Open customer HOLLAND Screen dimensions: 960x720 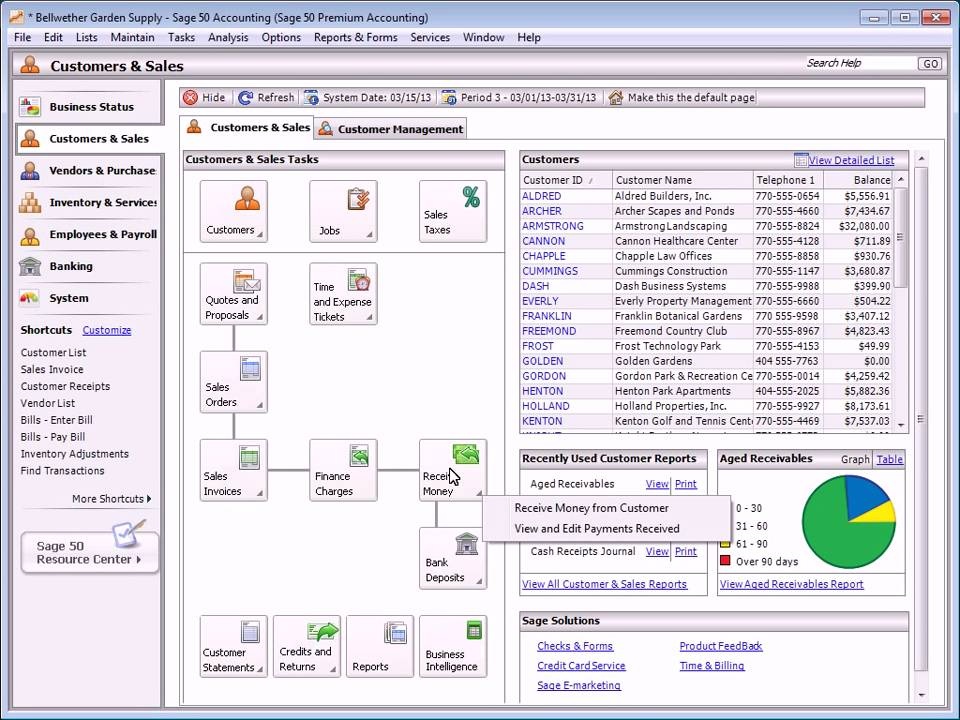546,406
